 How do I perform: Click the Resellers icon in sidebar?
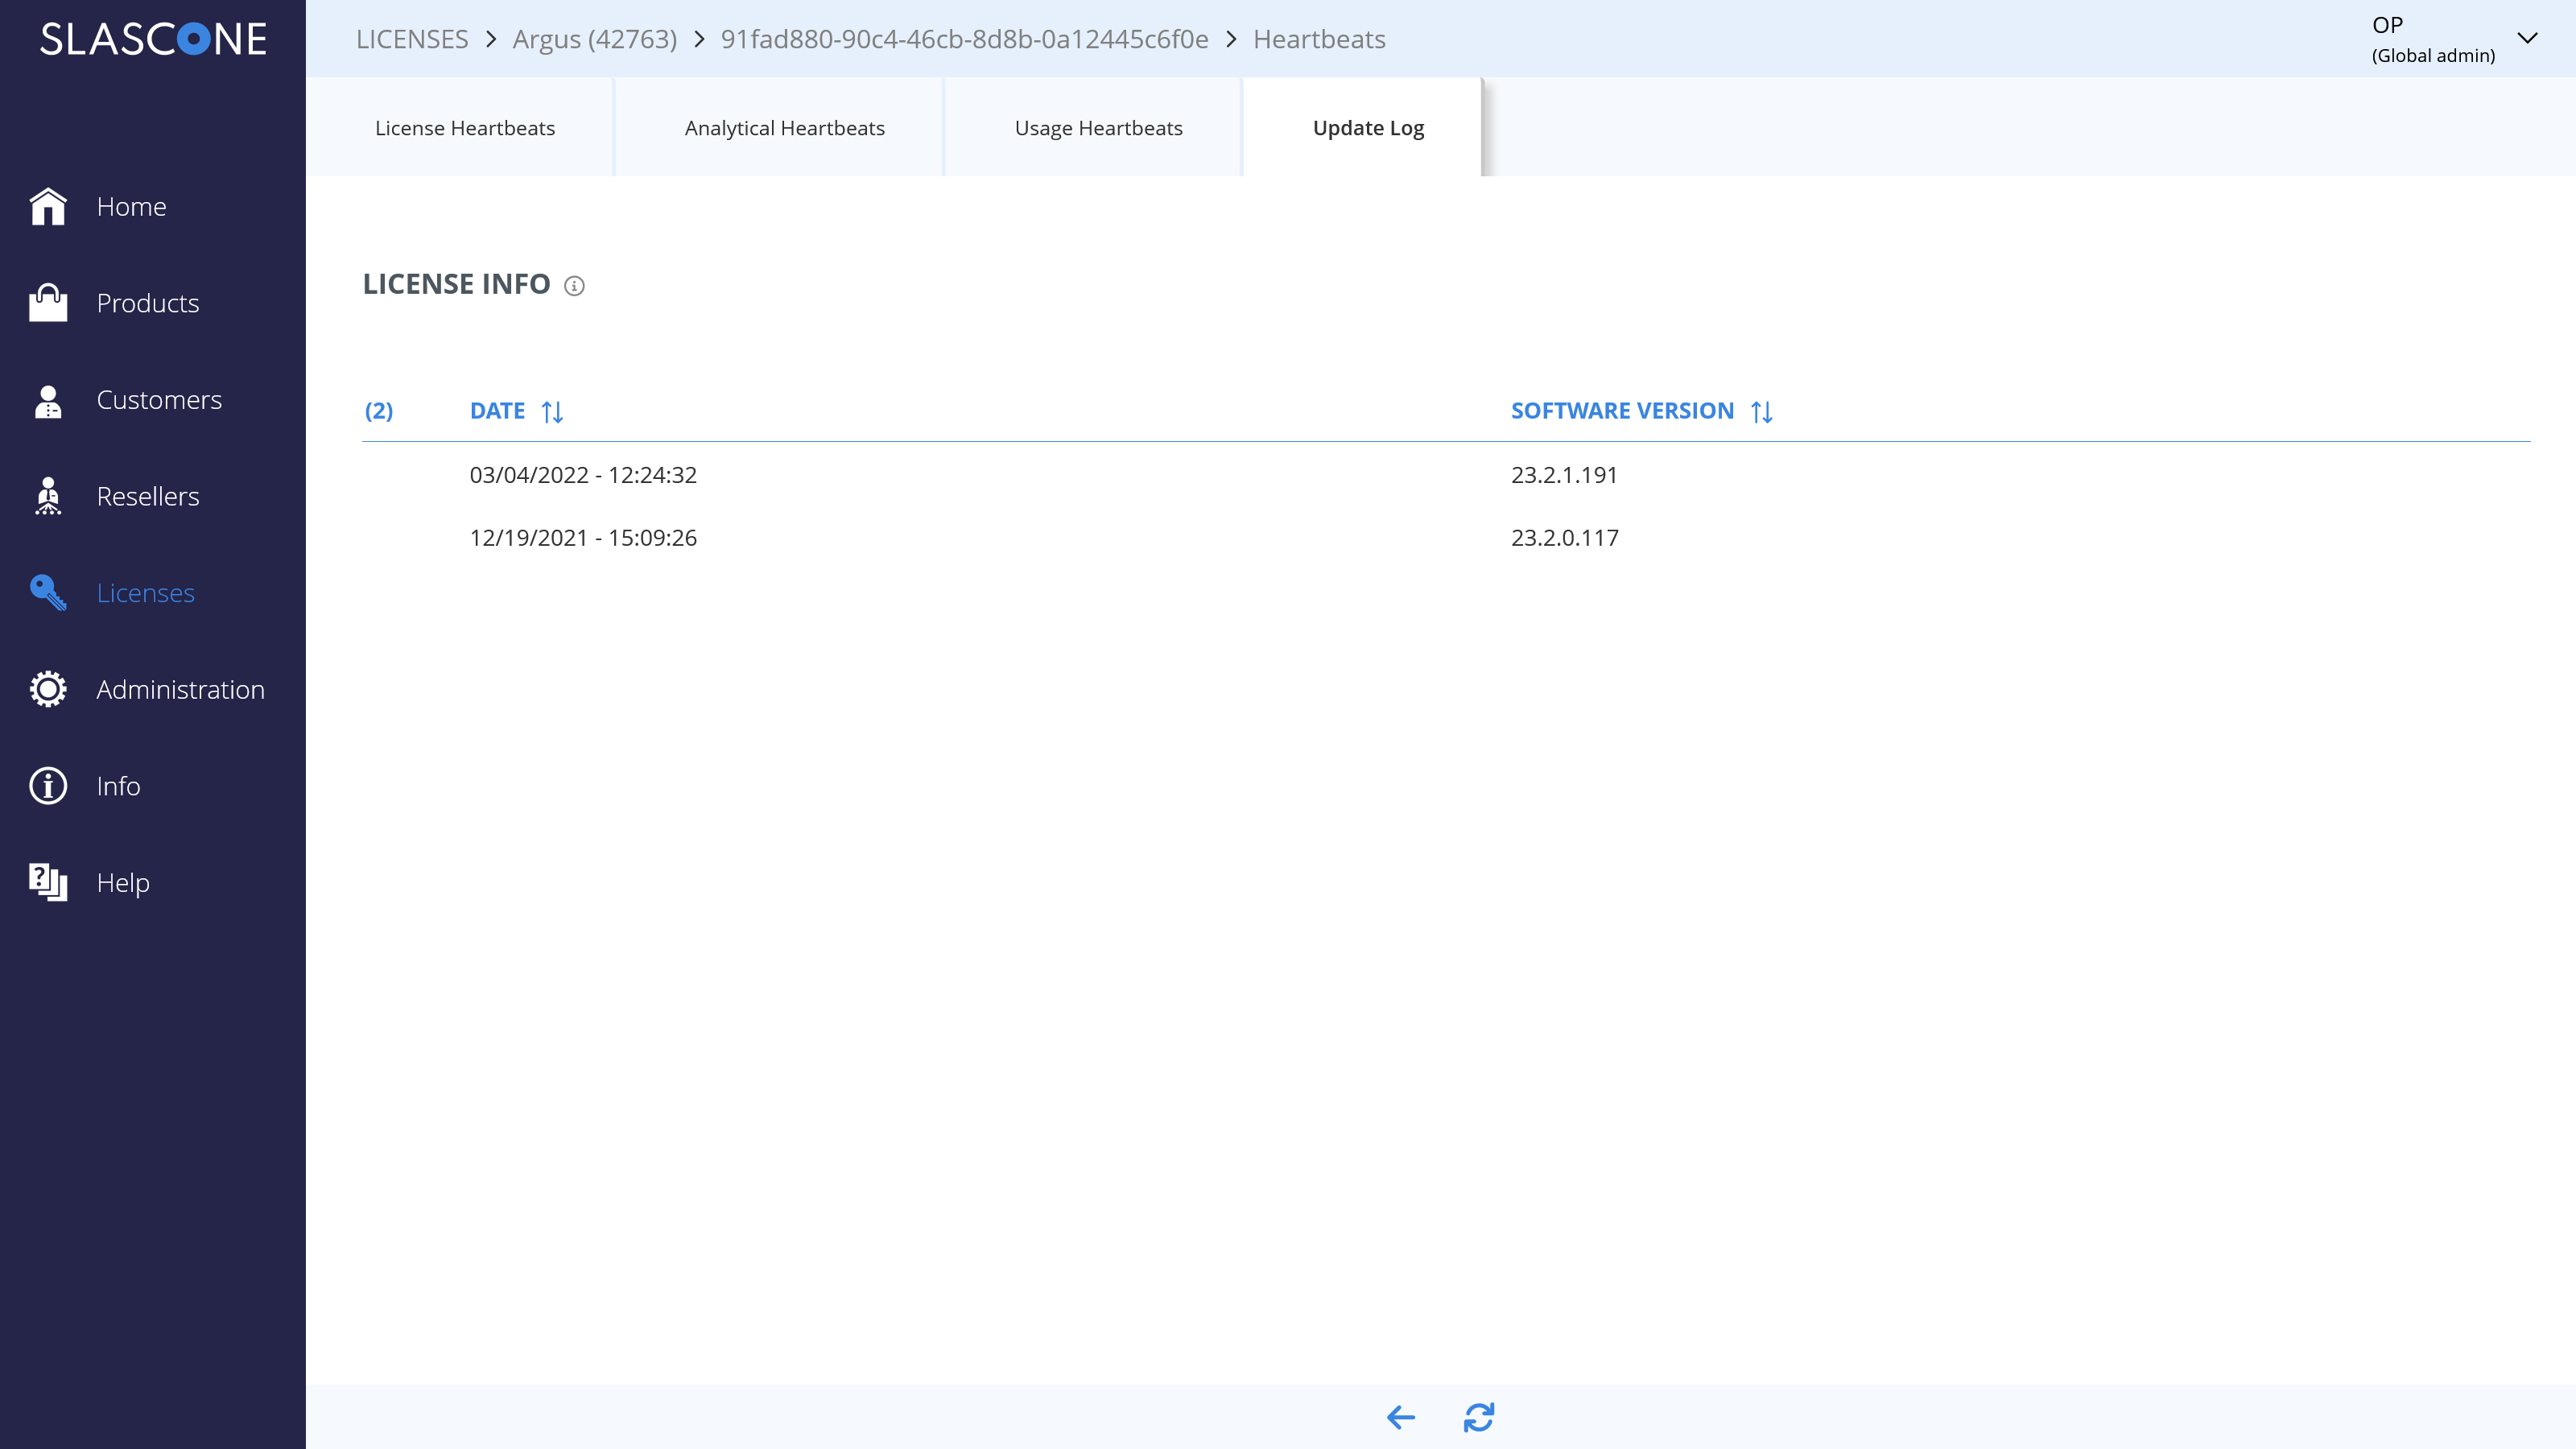(48, 496)
